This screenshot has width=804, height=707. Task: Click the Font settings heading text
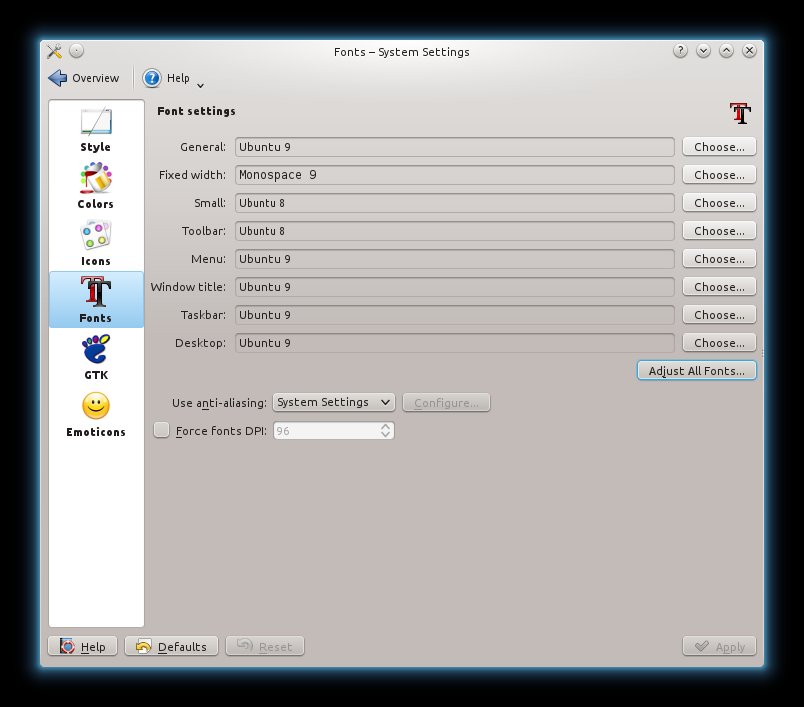coord(196,111)
